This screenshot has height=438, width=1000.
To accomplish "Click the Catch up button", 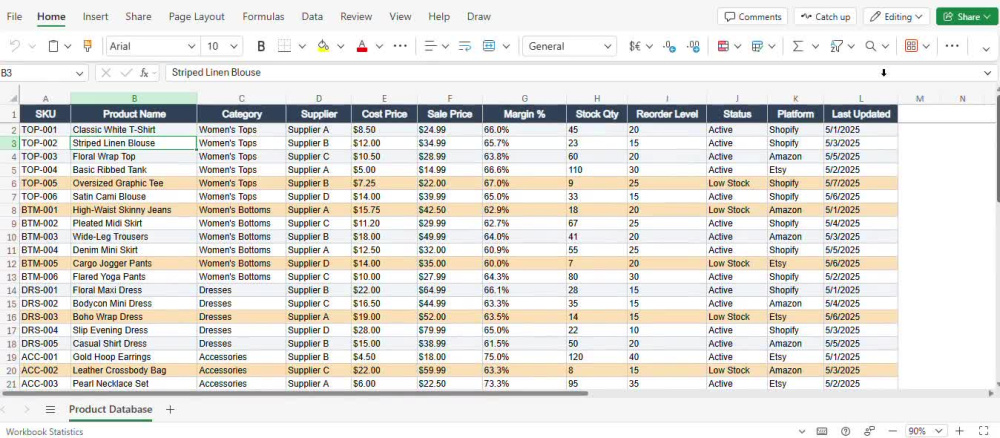I will point(825,17).
